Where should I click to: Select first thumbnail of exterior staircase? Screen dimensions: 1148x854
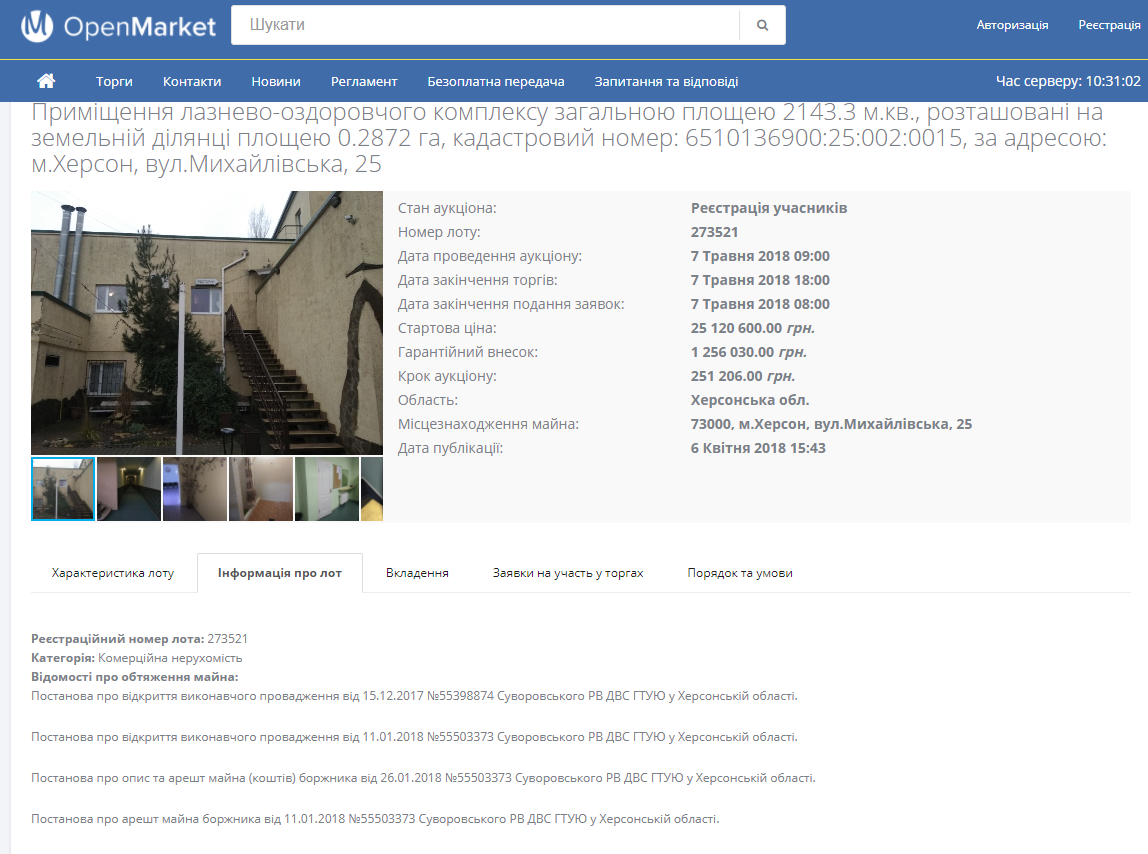[x=63, y=489]
